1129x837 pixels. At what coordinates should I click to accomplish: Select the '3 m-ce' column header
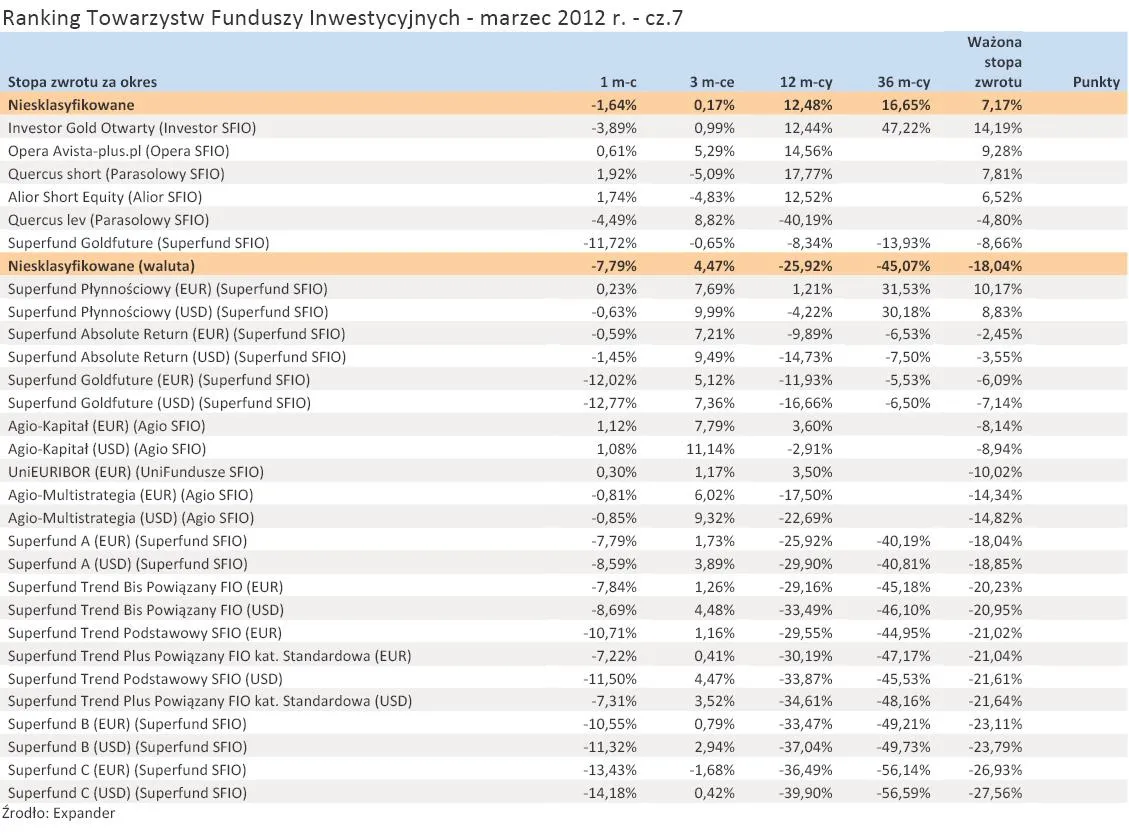713,82
